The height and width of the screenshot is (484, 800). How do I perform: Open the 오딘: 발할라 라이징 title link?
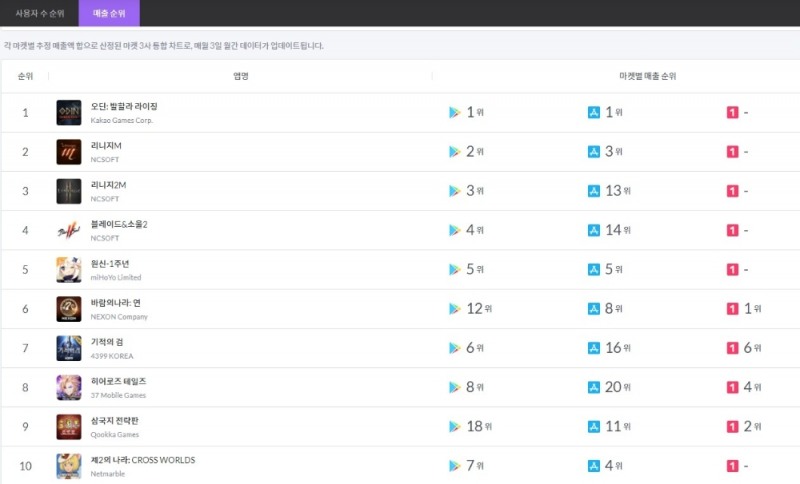[x=124, y=106]
